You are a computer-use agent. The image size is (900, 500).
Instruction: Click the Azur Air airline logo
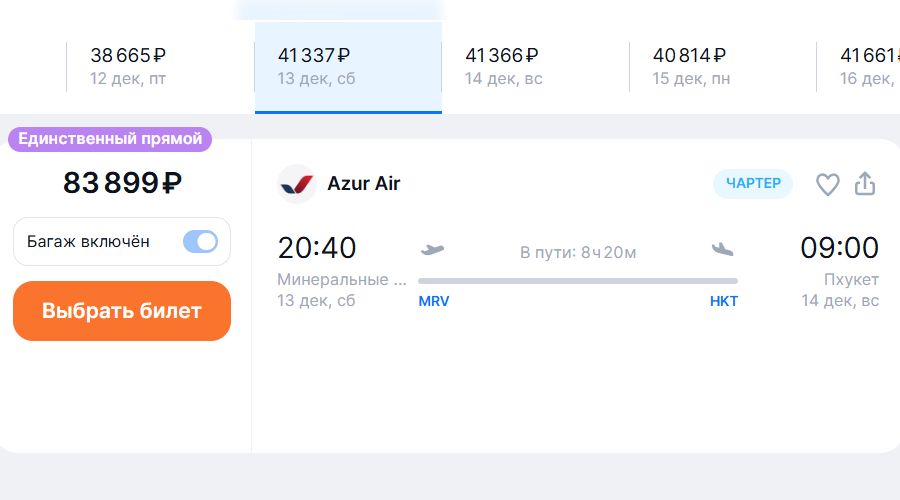297,184
